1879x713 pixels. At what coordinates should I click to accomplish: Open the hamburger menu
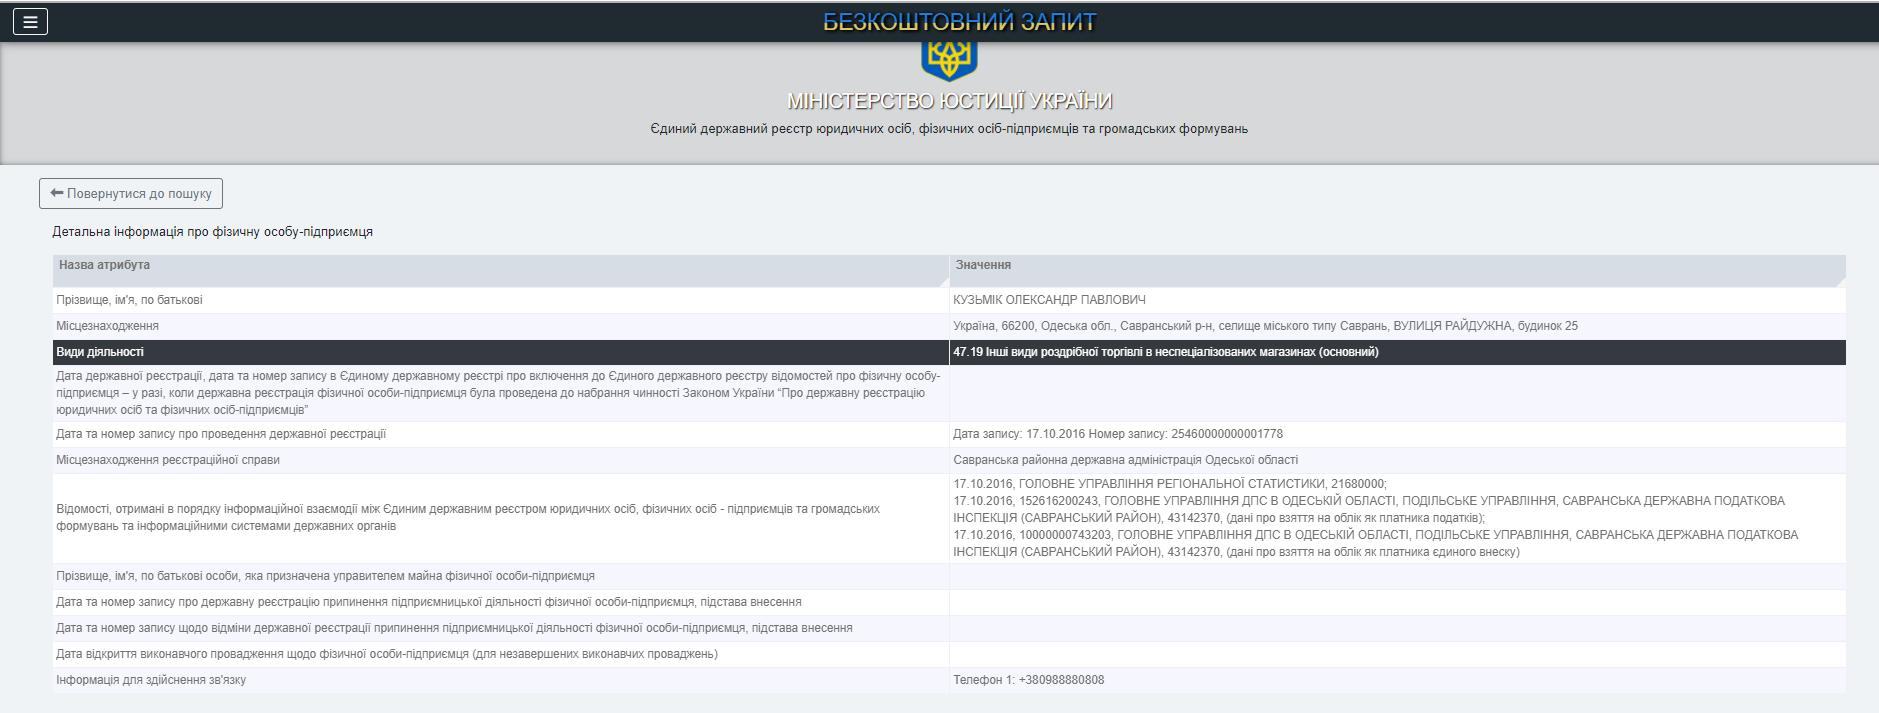click(30, 21)
